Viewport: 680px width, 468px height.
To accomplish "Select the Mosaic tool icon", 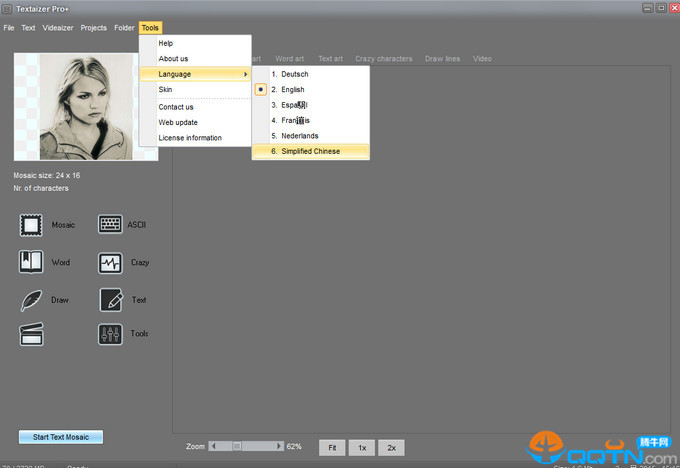I will [x=31, y=225].
